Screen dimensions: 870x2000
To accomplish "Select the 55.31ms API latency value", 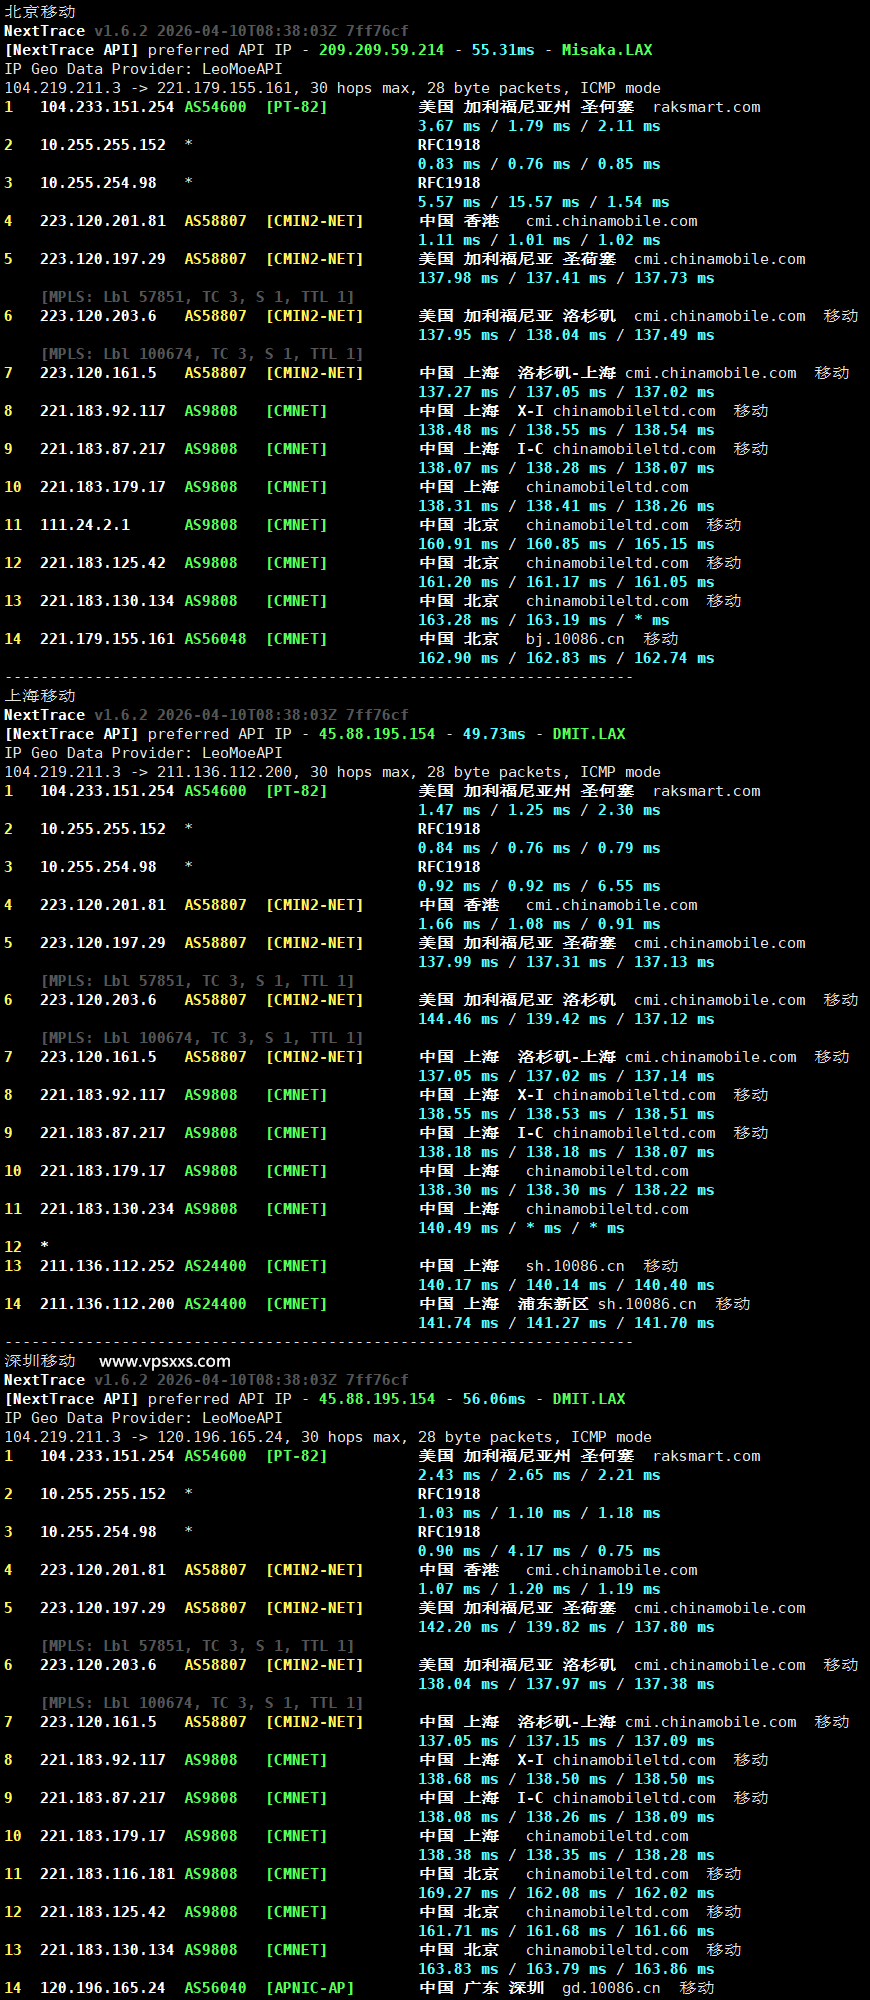I will tap(503, 50).
